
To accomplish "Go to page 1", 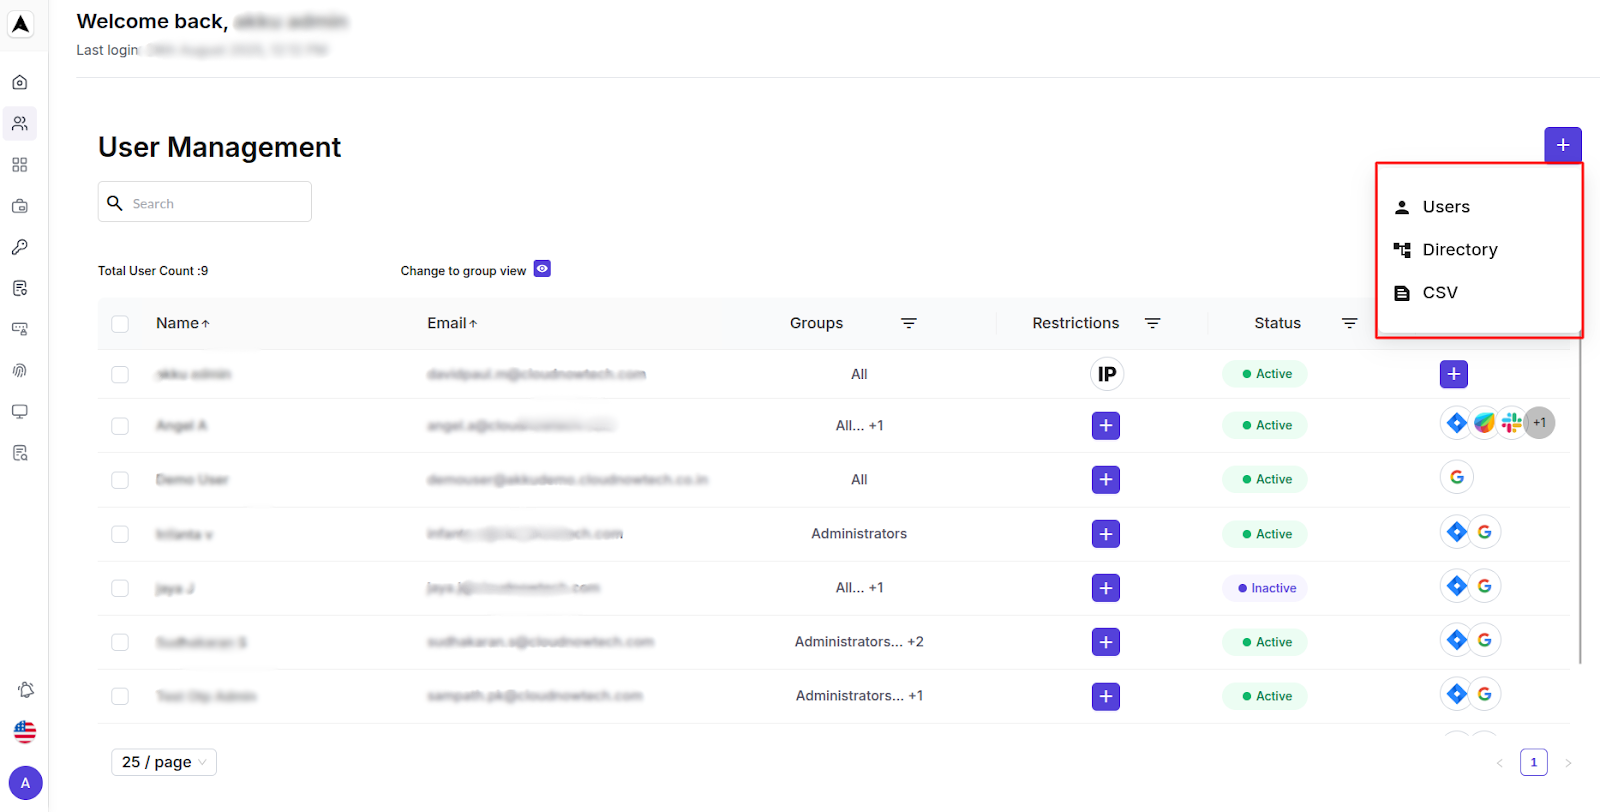I will [x=1534, y=762].
